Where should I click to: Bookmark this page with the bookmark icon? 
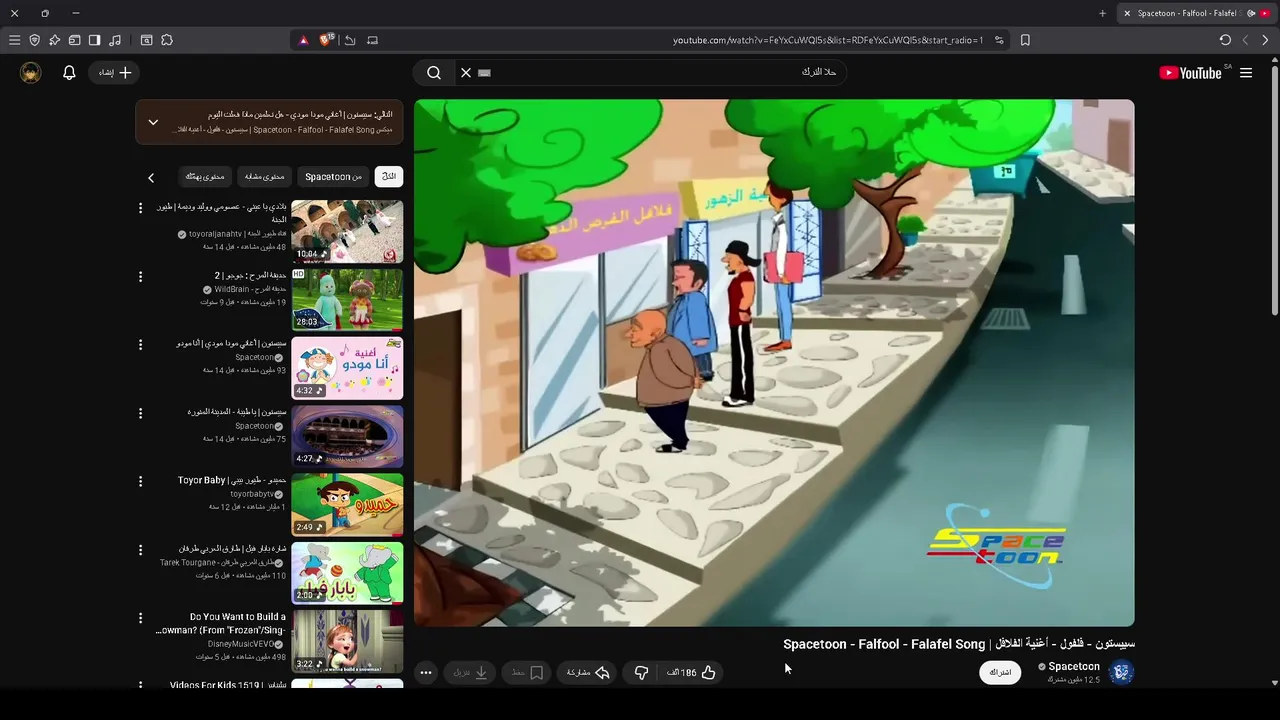[x=1025, y=40]
